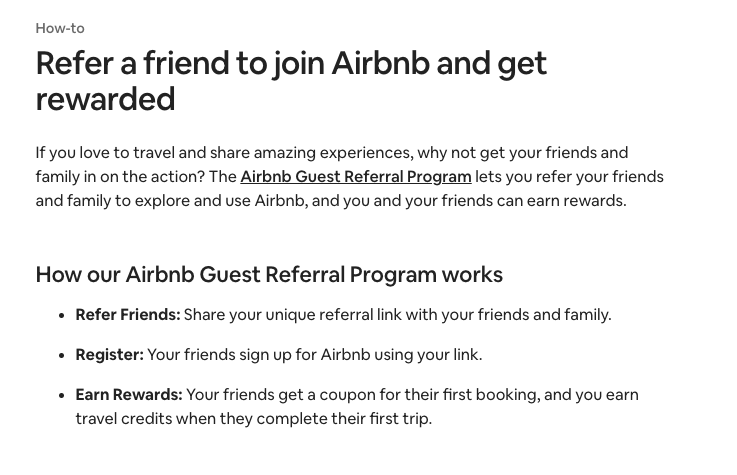Click the bold "Earn Rewards:" label
The image size is (737, 475).
[129, 395]
